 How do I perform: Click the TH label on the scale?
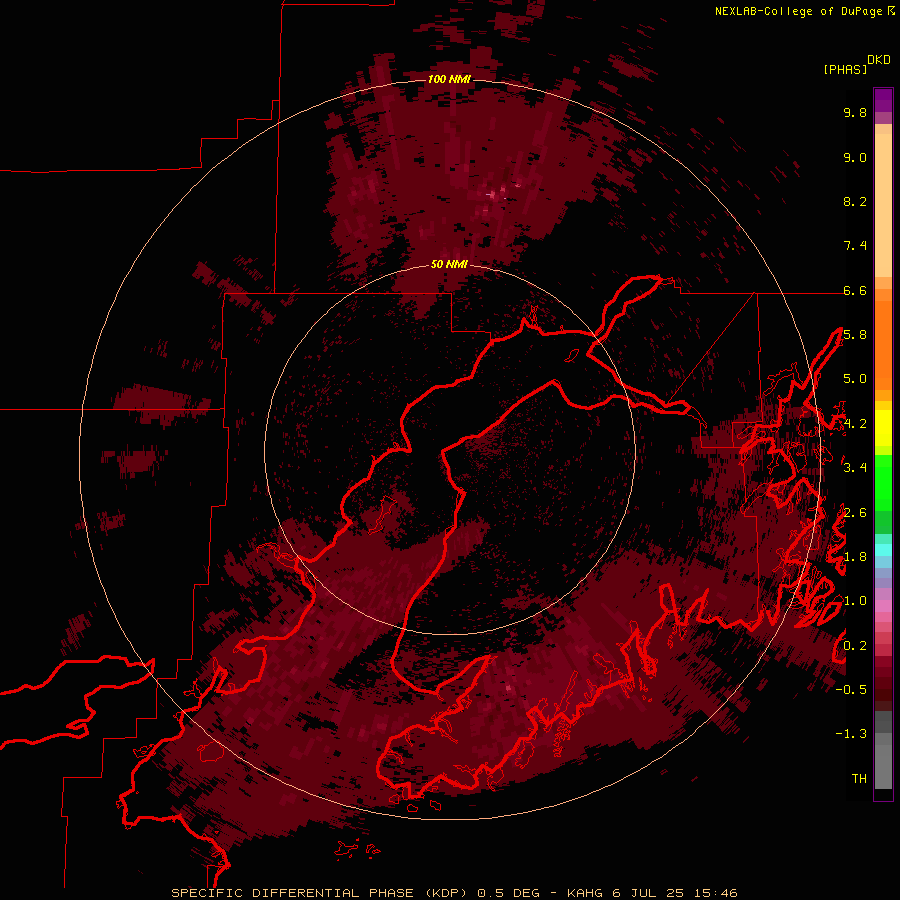pos(859,779)
